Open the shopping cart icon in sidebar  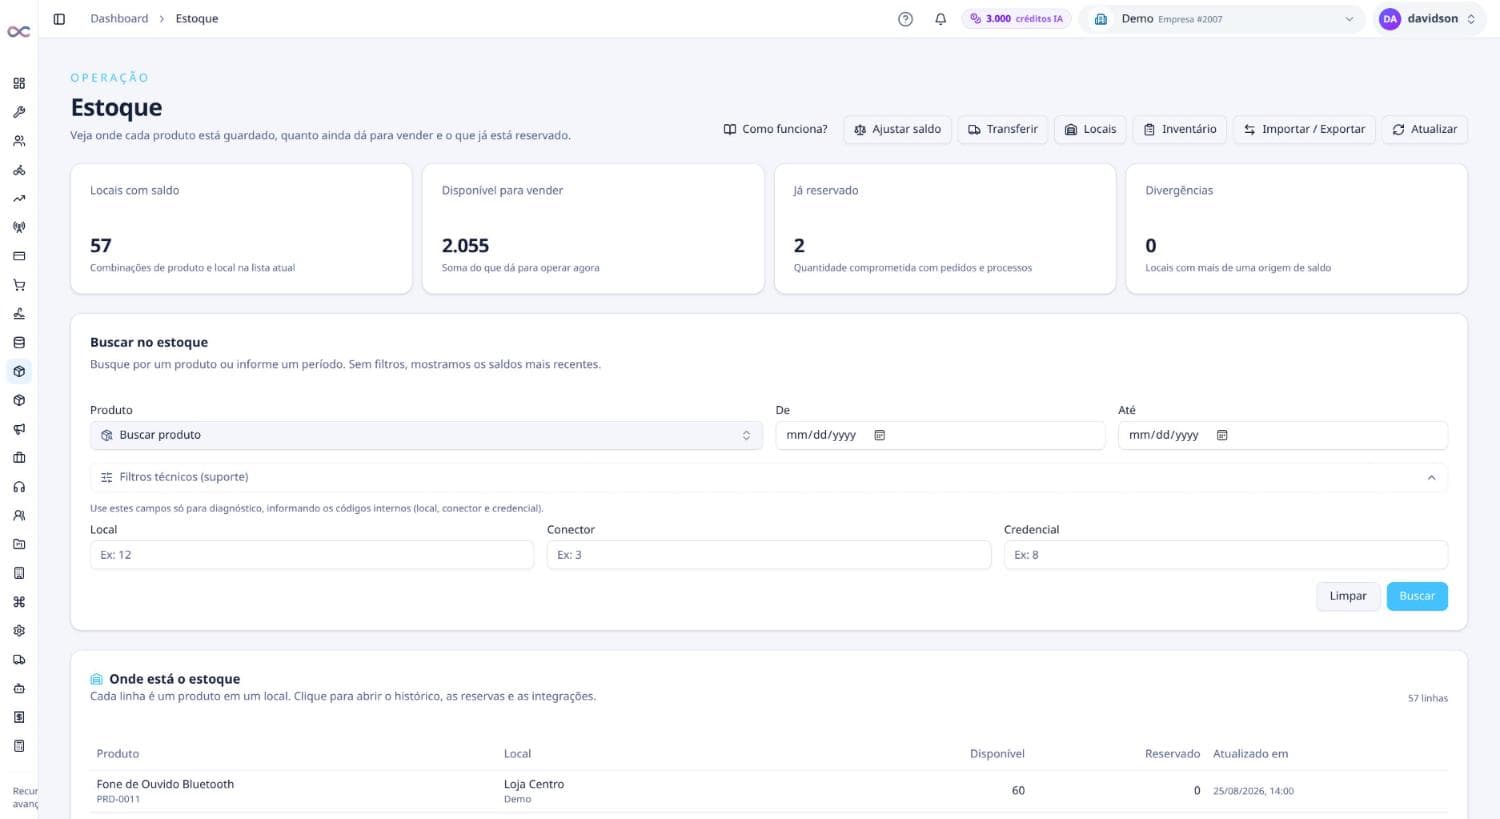pos(19,285)
